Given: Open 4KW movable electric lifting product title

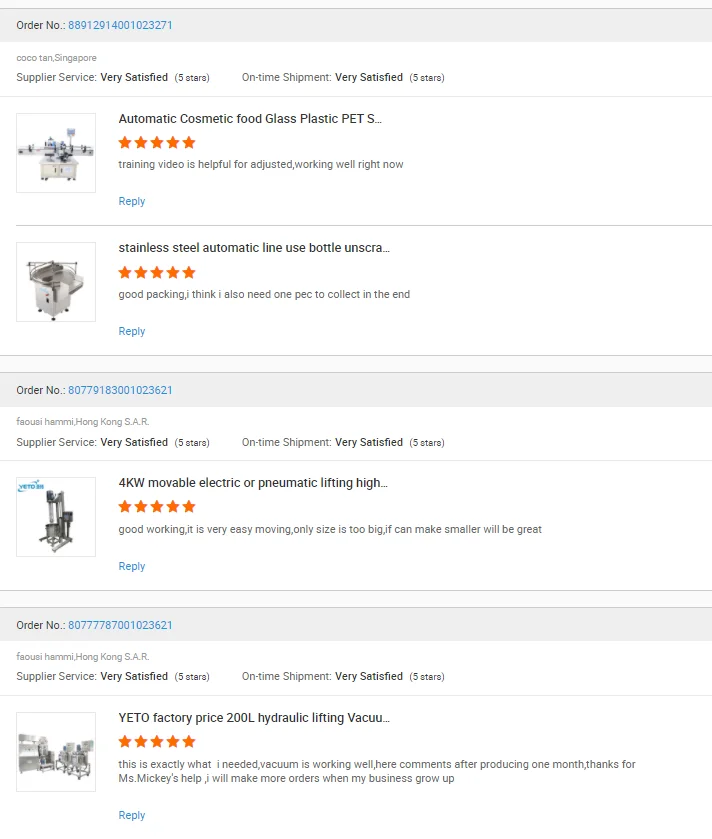Looking at the screenshot, I should pos(253,483).
